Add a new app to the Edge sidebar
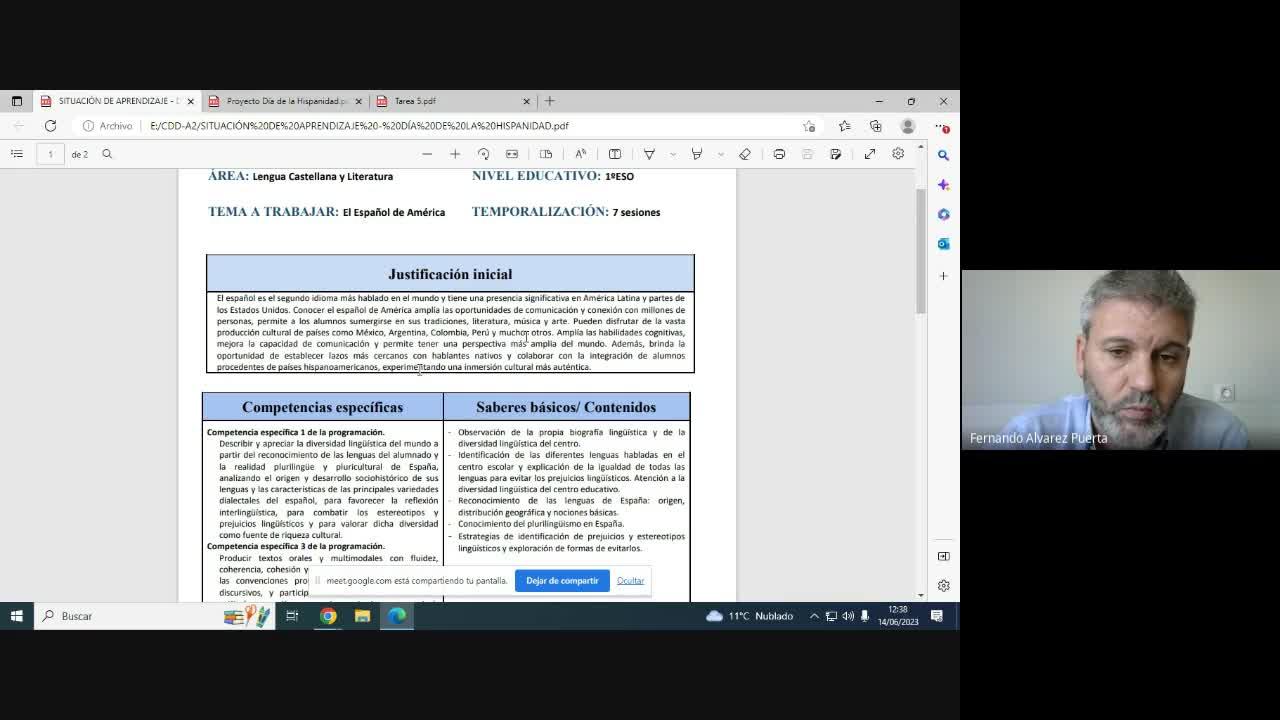This screenshot has width=1280, height=720. [943, 276]
